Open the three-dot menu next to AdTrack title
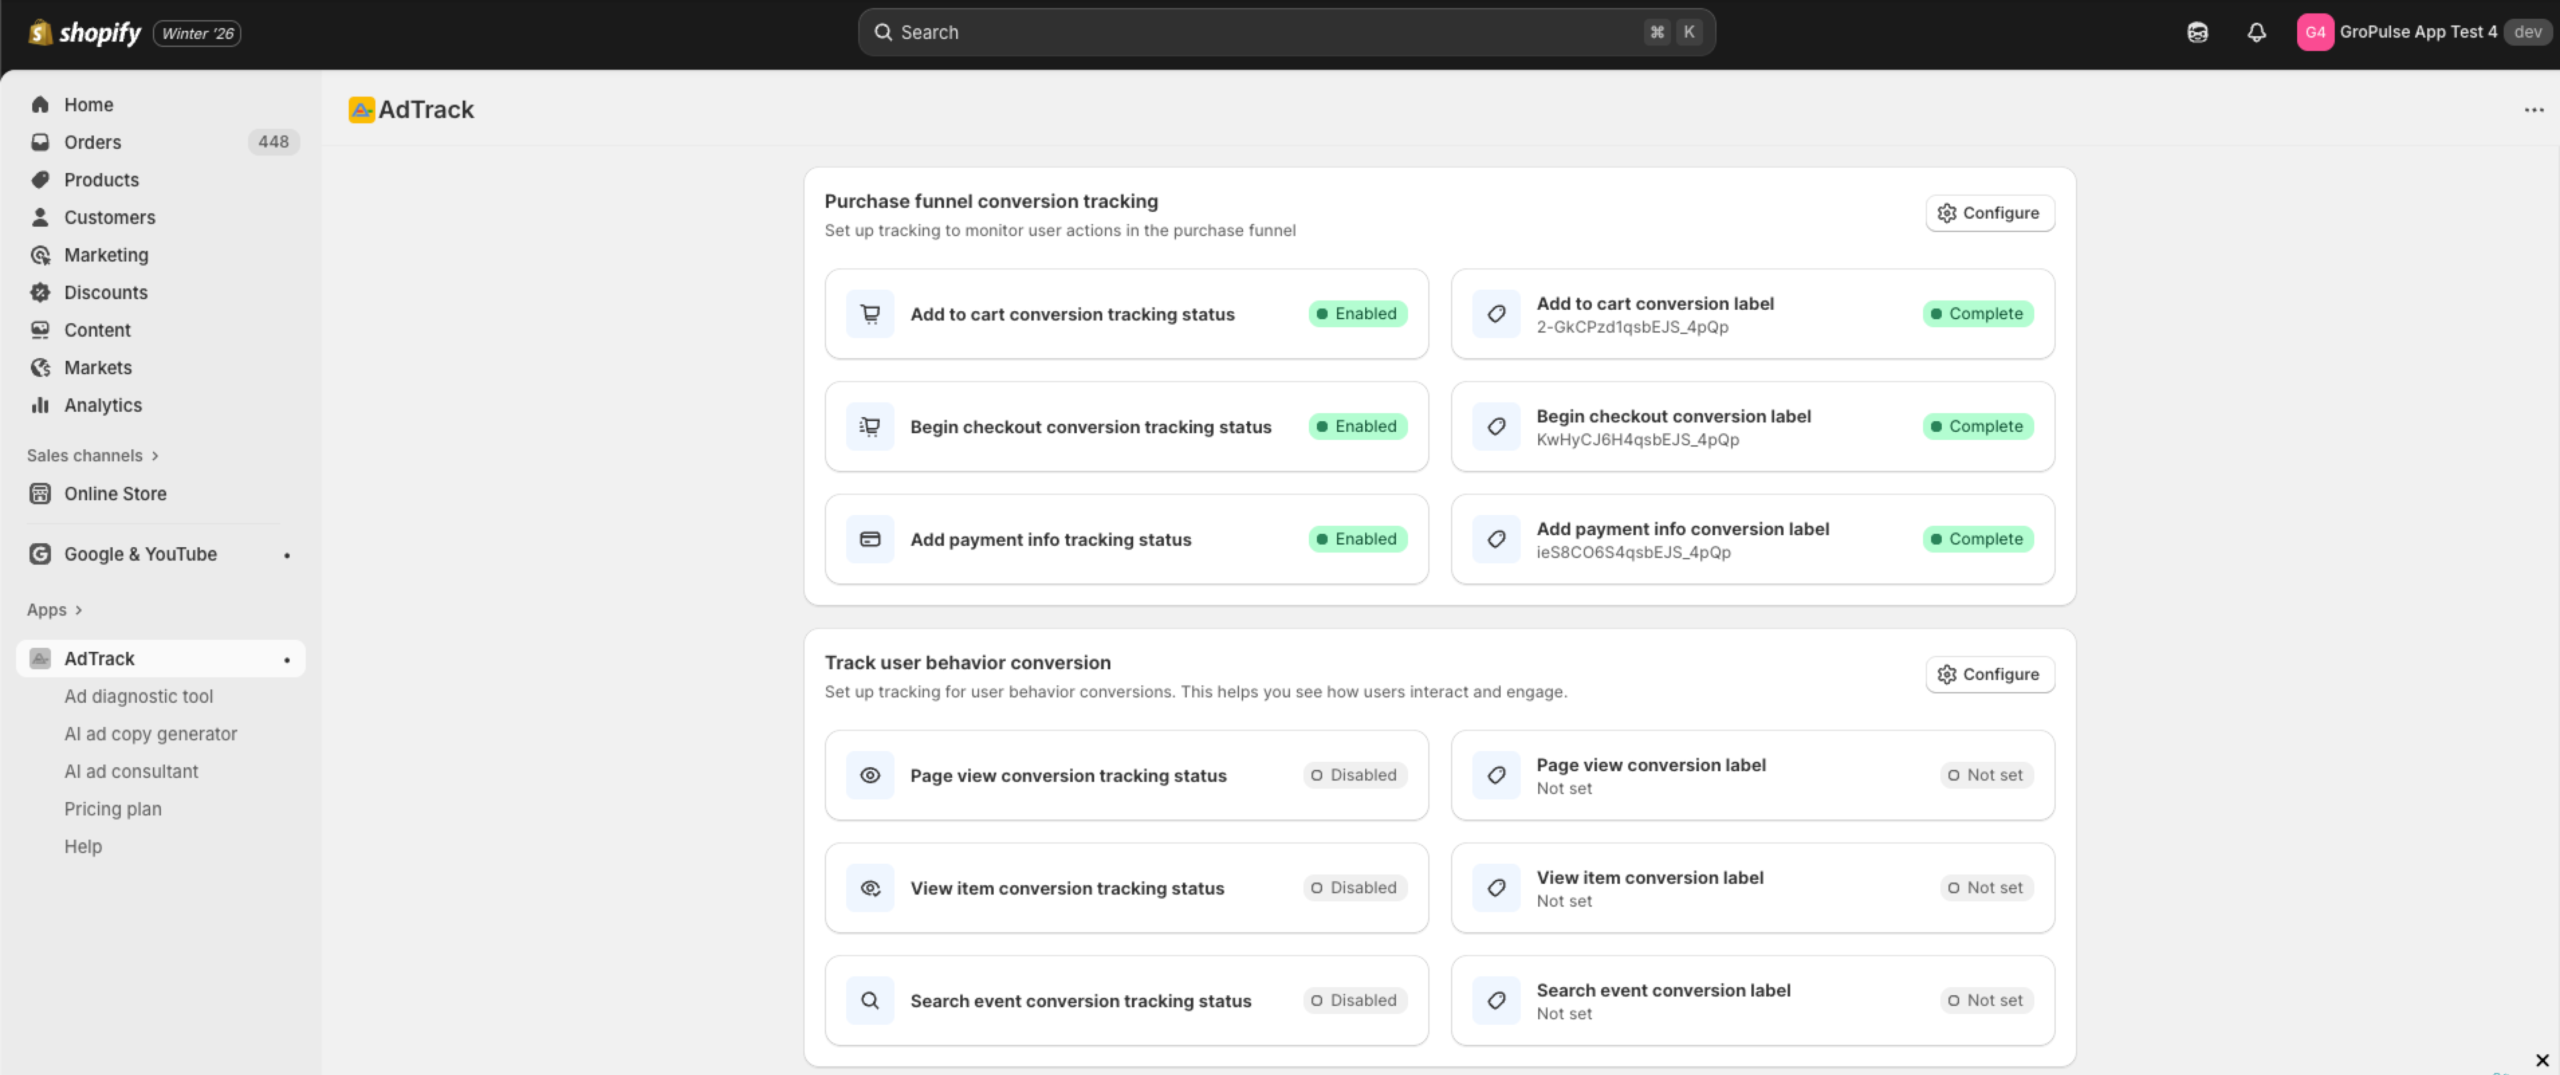Image resolution: width=2560 pixels, height=1075 pixels. [x=2533, y=110]
